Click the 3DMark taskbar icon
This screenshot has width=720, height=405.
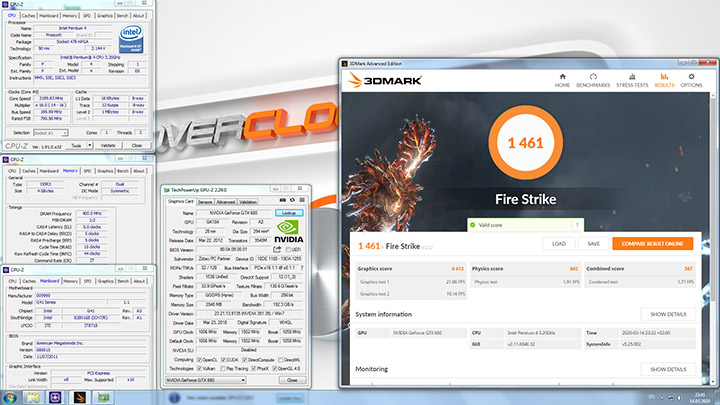tap(79, 397)
